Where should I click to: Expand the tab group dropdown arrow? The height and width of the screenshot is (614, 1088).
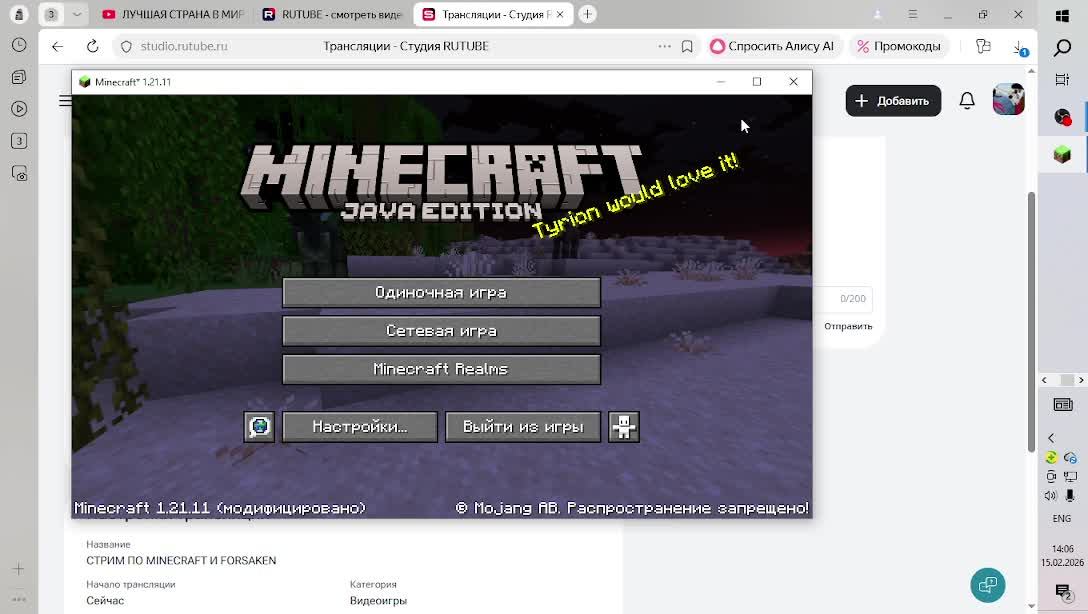pyautogui.click(x=77, y=14)
